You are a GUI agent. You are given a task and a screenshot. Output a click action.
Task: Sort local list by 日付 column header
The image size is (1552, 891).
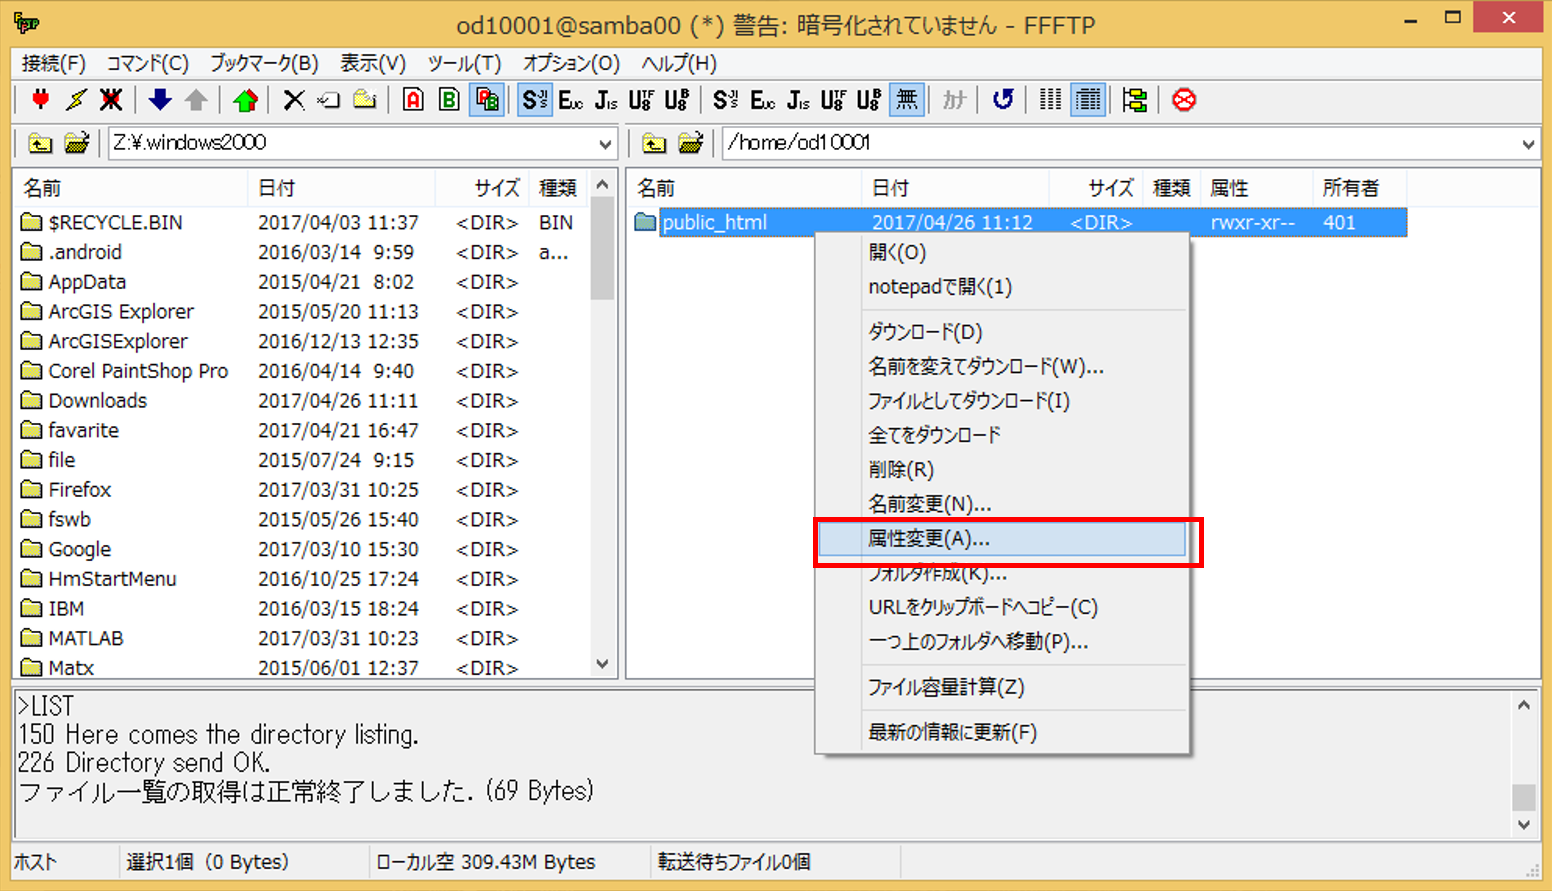(340, 188)
